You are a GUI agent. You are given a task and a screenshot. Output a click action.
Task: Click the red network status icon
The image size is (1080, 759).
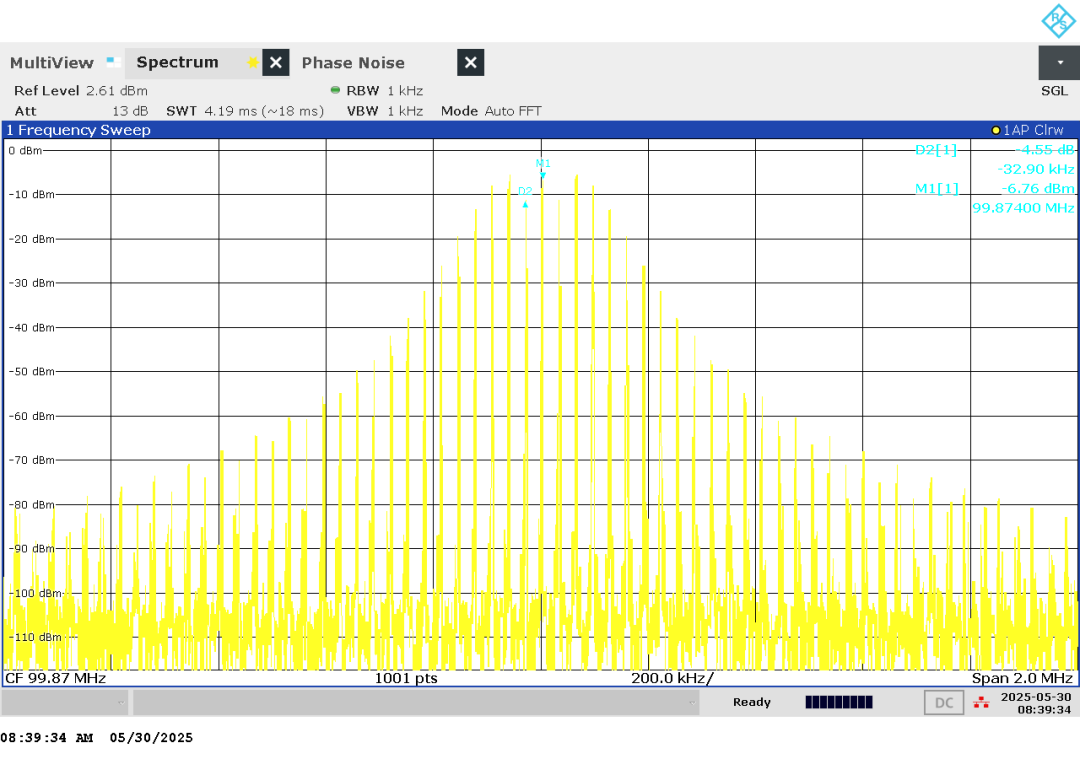point(981,703)
